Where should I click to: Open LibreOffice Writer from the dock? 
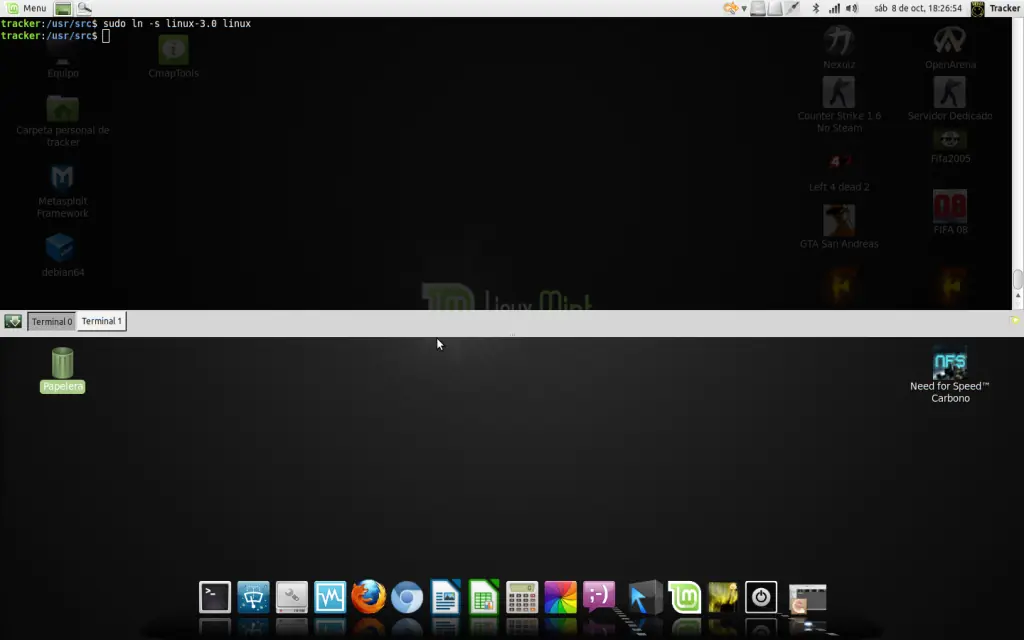445,597
